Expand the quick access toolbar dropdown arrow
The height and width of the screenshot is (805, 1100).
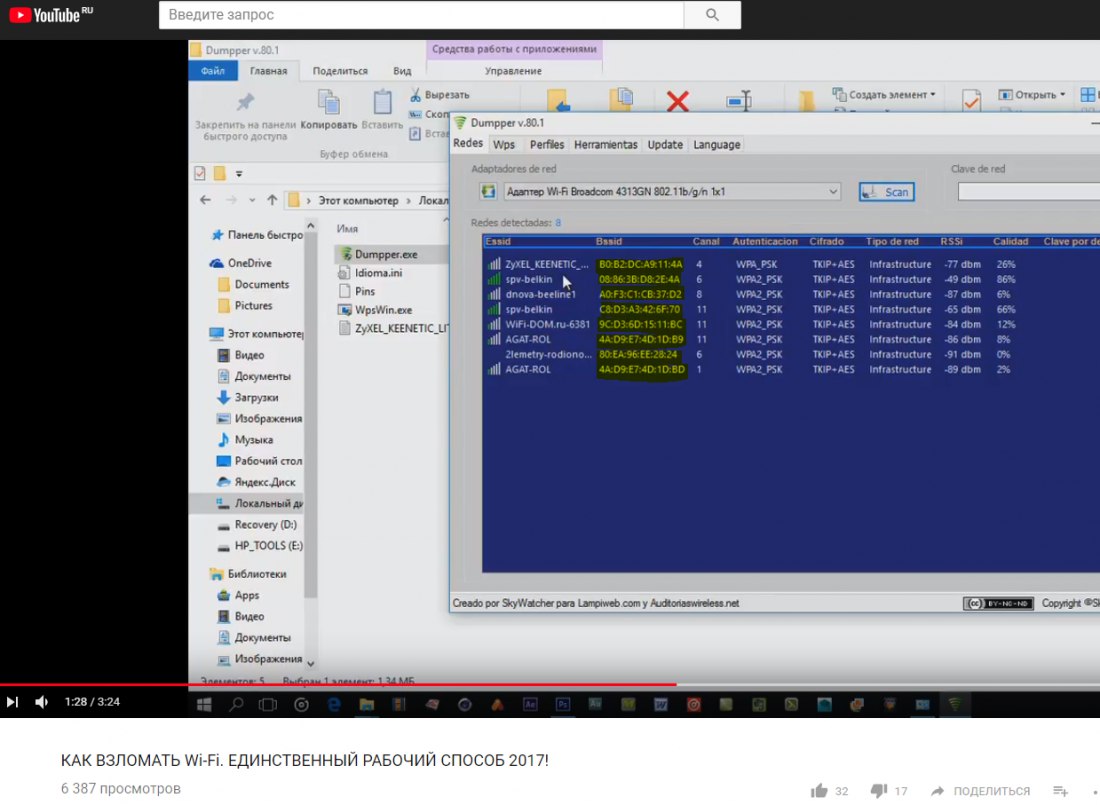pos(239,173)
